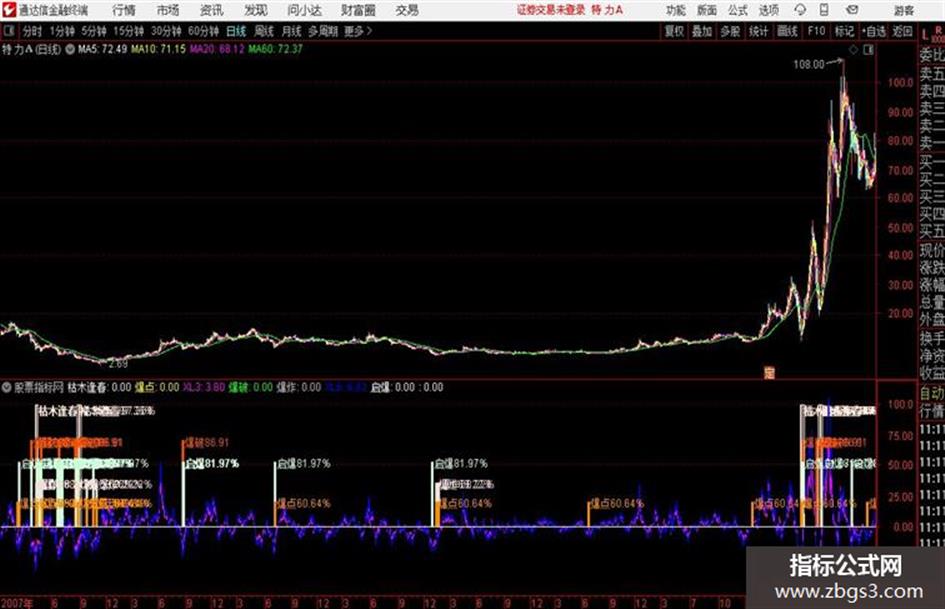Switch to 1分钟 chart period
The height and width of the screenshot is (609, 945).
[62, 31]
